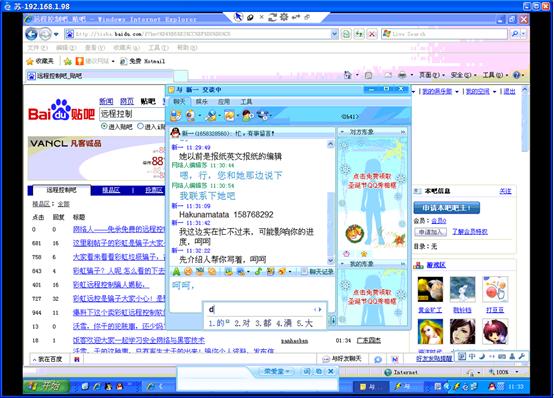Click the IE favorites star icon
This screenshot has height=398, width=554.
(x=30, y=61)
